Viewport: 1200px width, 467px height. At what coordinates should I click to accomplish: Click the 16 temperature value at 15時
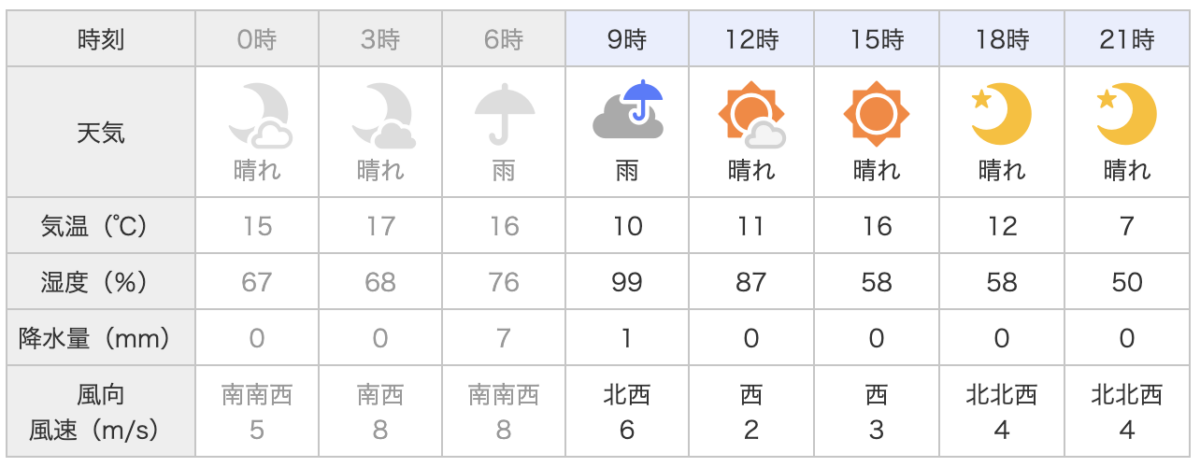click(876, 227)
